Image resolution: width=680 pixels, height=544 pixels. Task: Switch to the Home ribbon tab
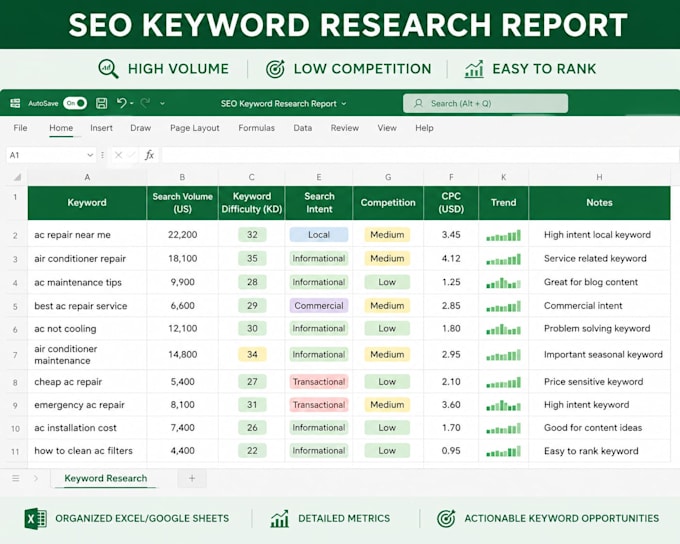(61, 128)
